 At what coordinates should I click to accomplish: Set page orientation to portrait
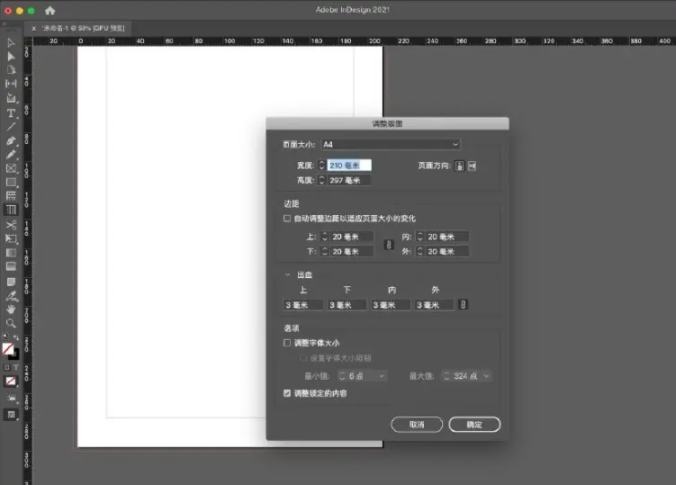point(459,165)
